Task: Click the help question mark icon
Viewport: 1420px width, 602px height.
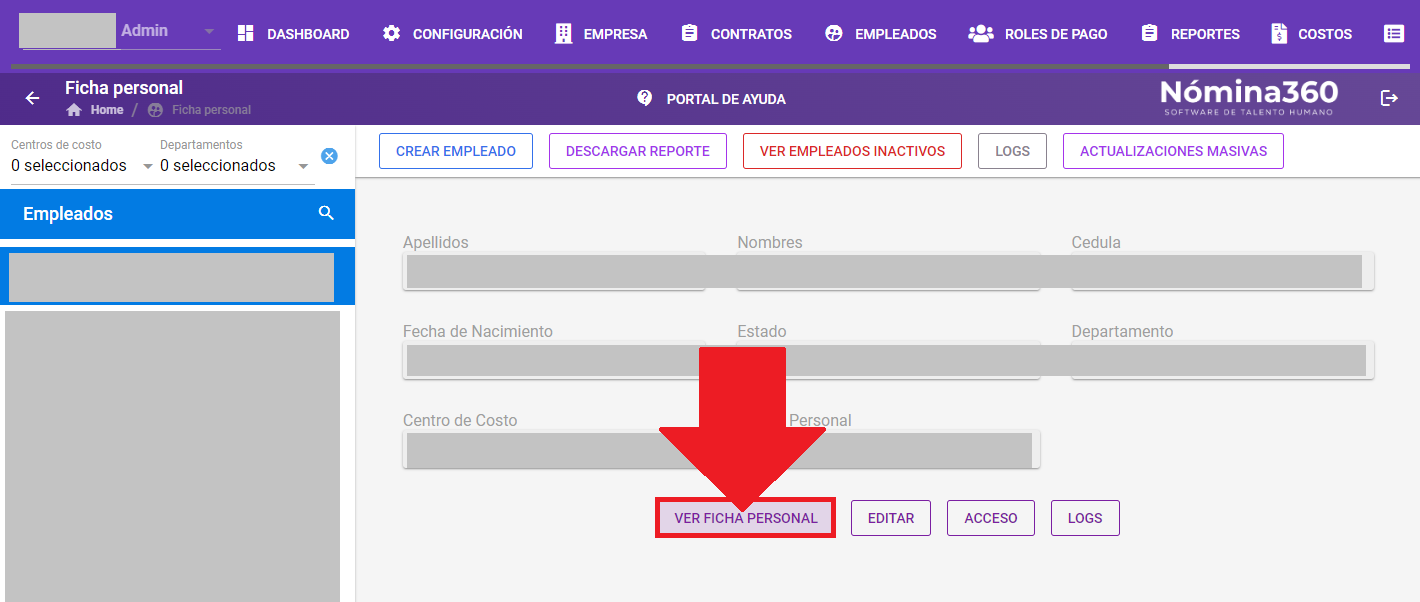Action: [645, 98]
